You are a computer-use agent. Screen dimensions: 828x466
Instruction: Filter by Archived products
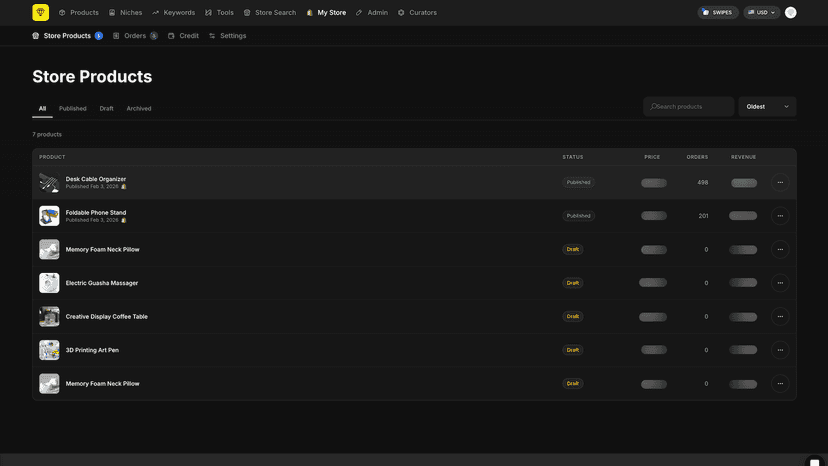tap(139, 108)
